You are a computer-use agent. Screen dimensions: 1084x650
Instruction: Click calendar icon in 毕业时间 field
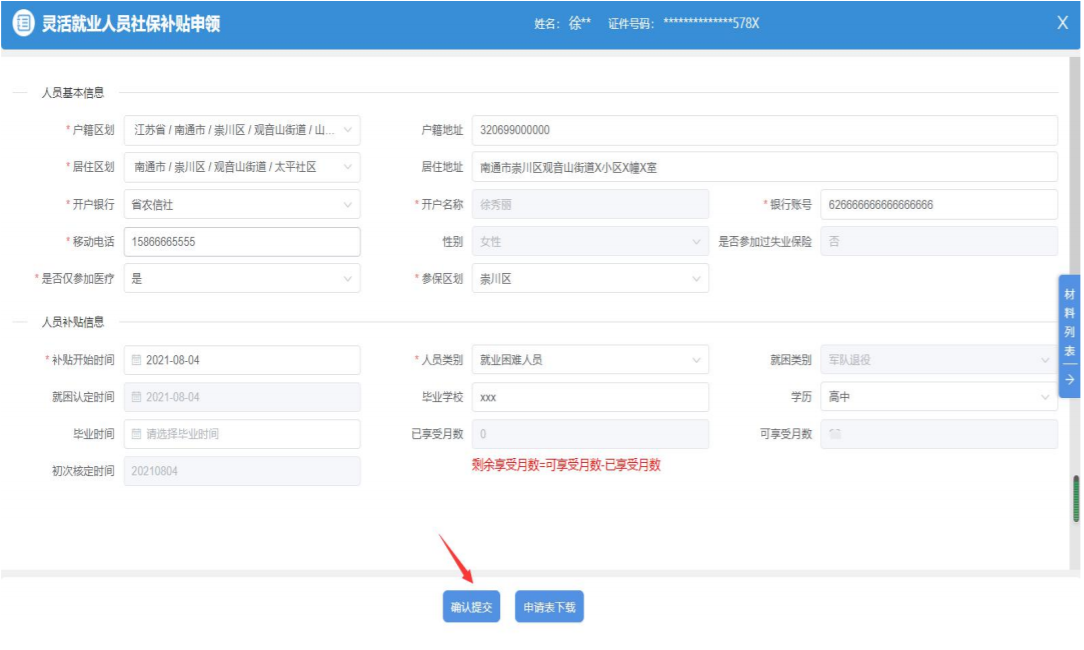pos(136,434)
